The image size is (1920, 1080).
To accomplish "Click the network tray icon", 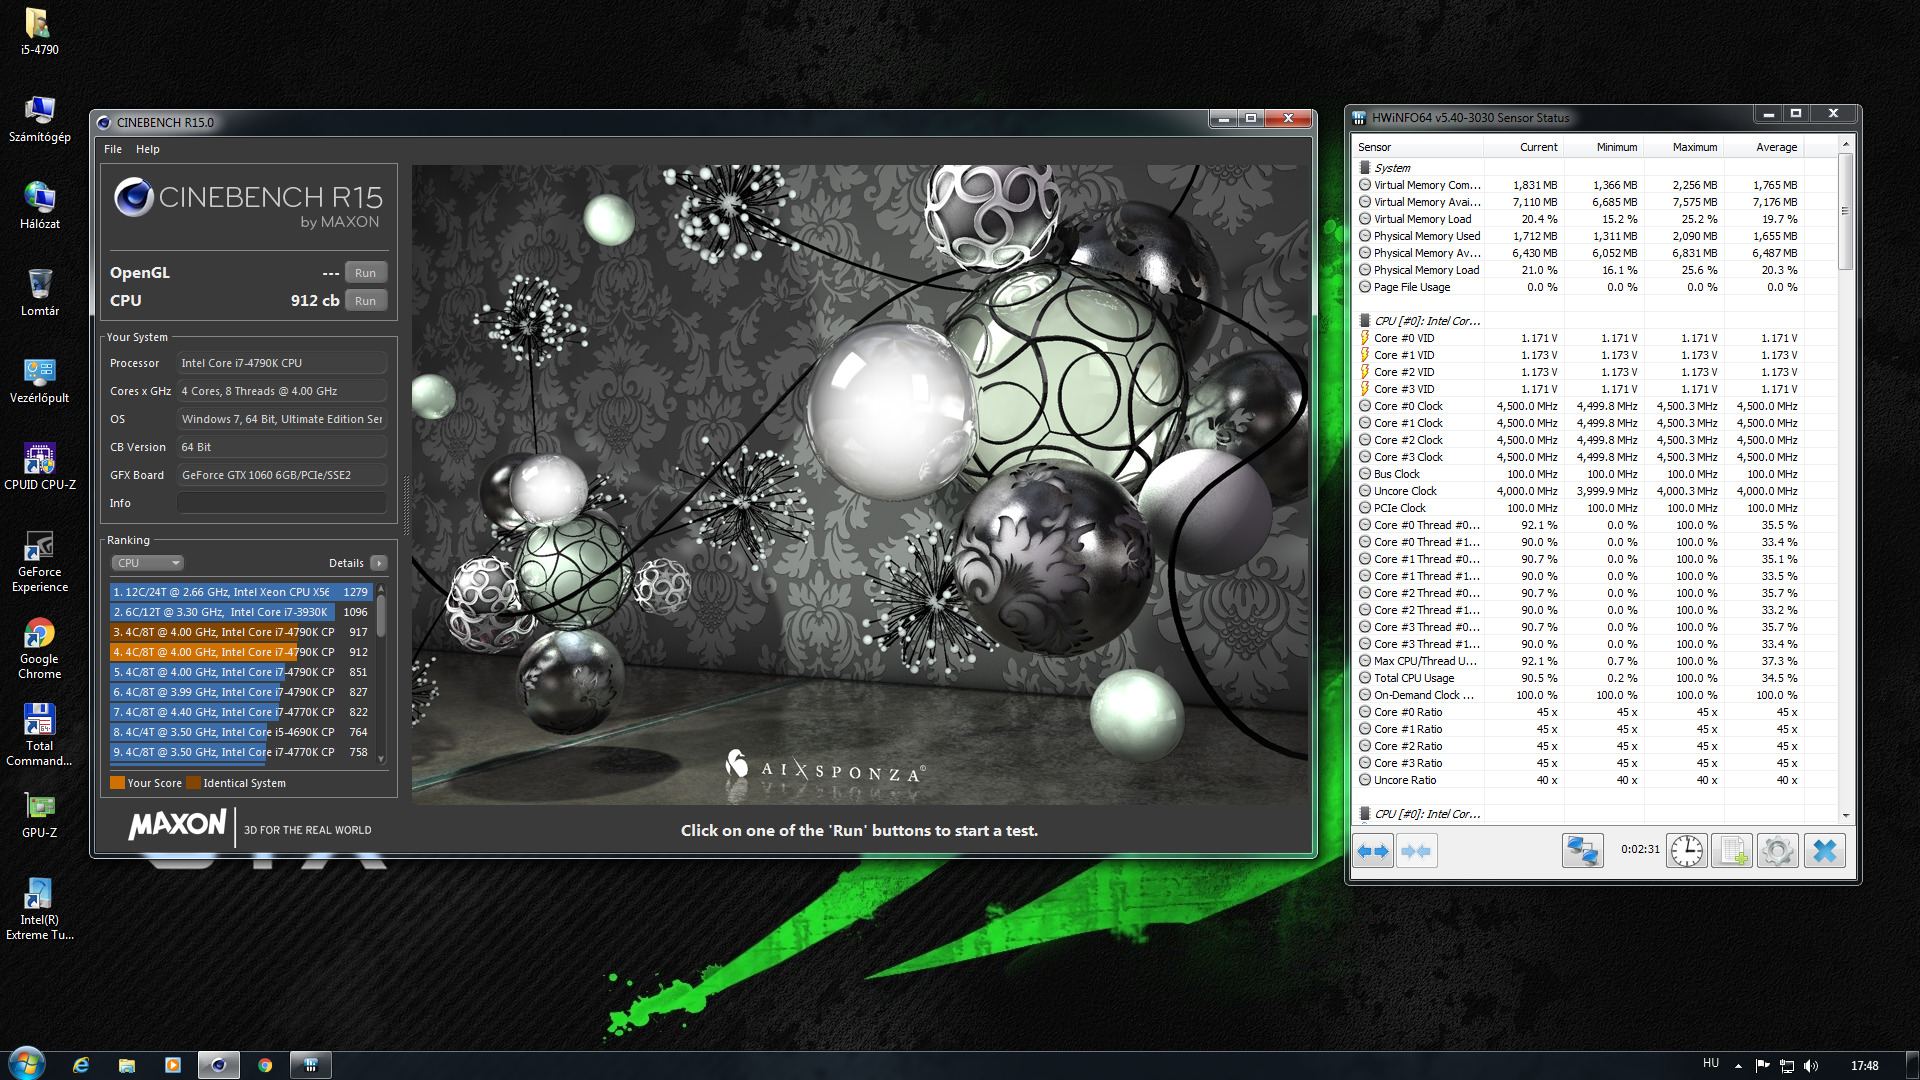I will coord(1787,1066).
